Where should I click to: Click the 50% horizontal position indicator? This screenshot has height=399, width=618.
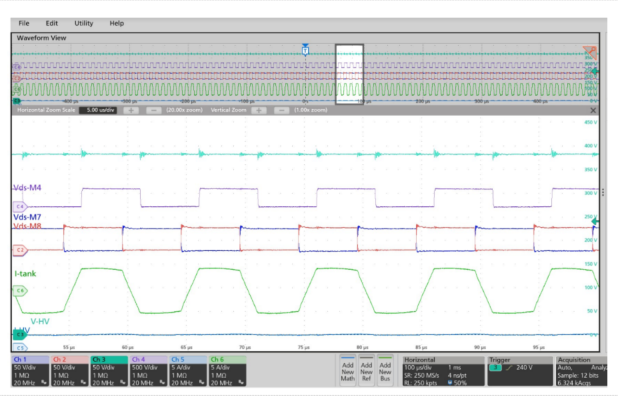click(457, 383)
